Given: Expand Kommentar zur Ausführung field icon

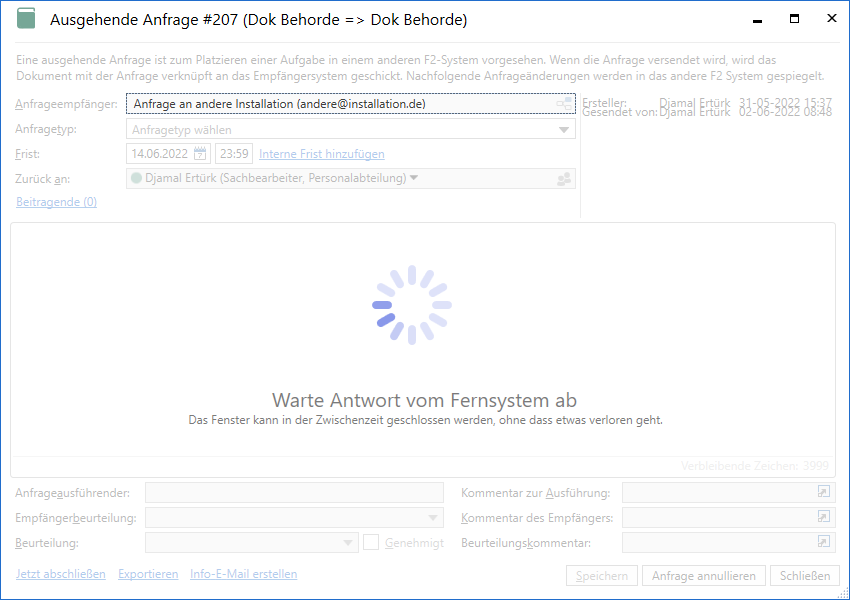Looking at the screenshot, I should (824, 492).
